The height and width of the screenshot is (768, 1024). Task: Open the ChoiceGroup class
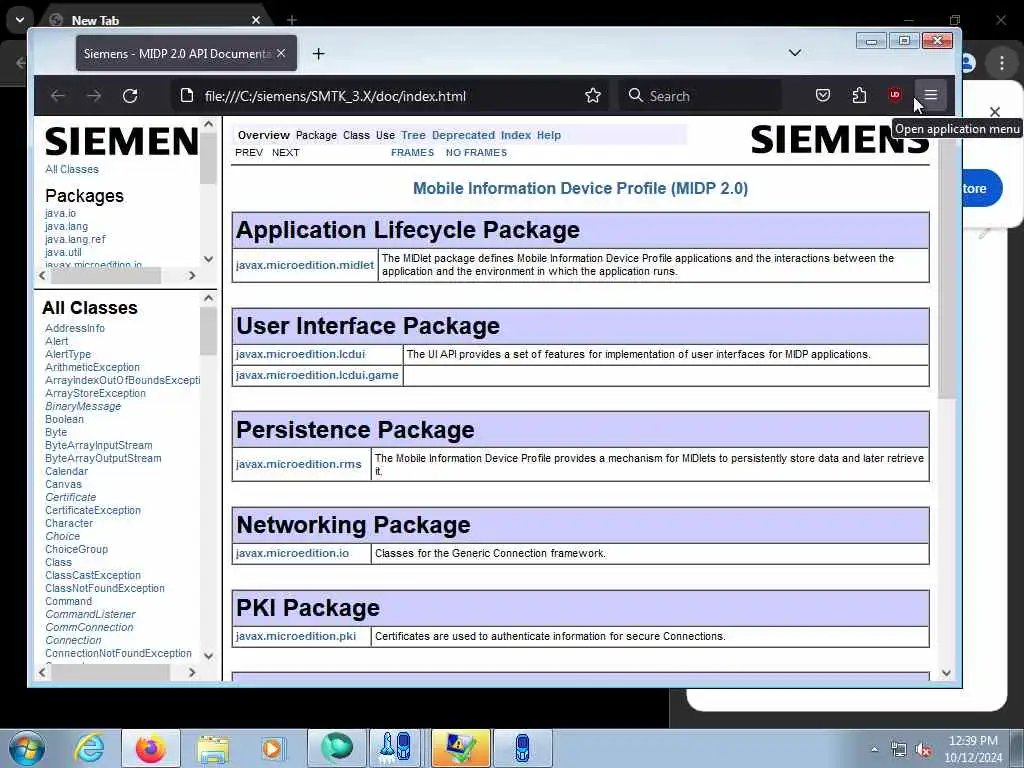tap(76, 549)
